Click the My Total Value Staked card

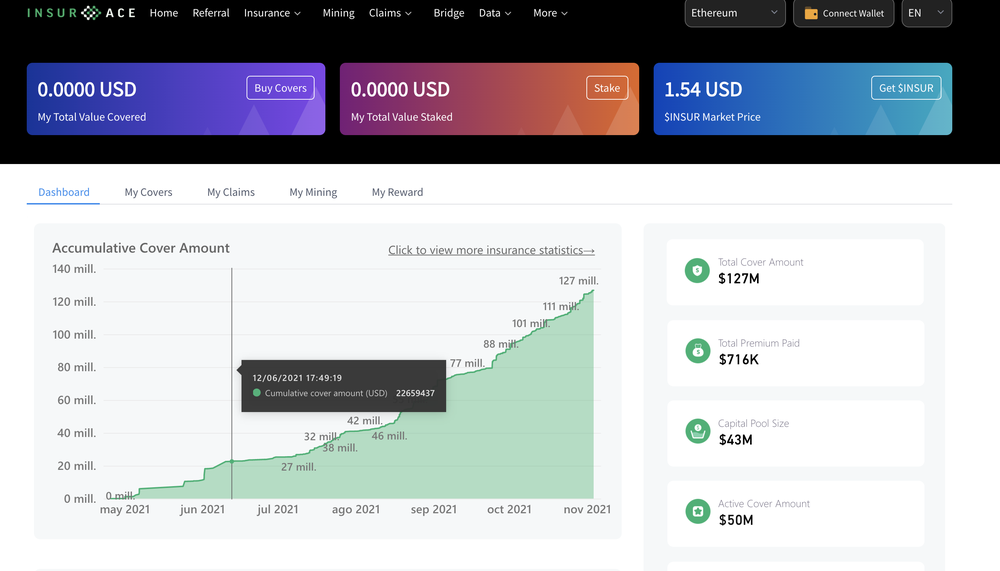pyautogui.click(x=489, y=99)
